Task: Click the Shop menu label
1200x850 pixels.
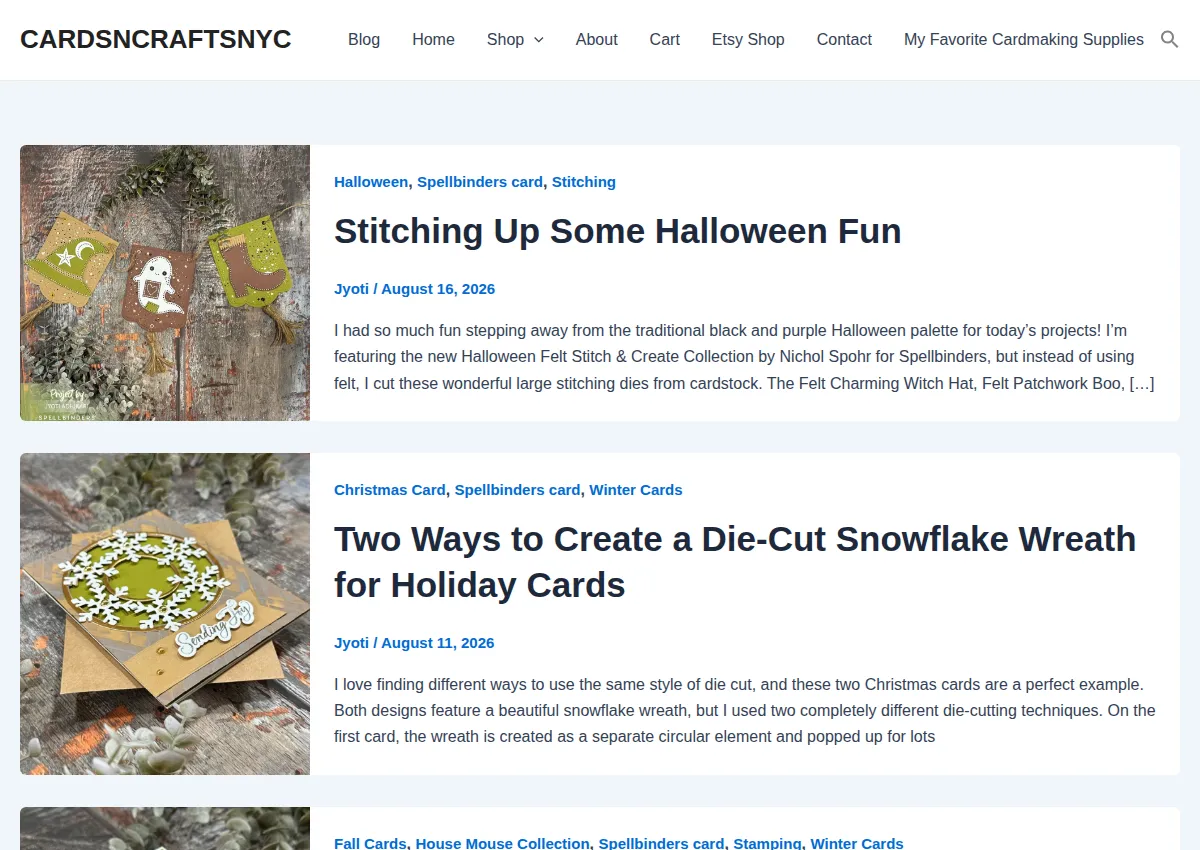Action: pyautogui.click(x=505, y=40)
